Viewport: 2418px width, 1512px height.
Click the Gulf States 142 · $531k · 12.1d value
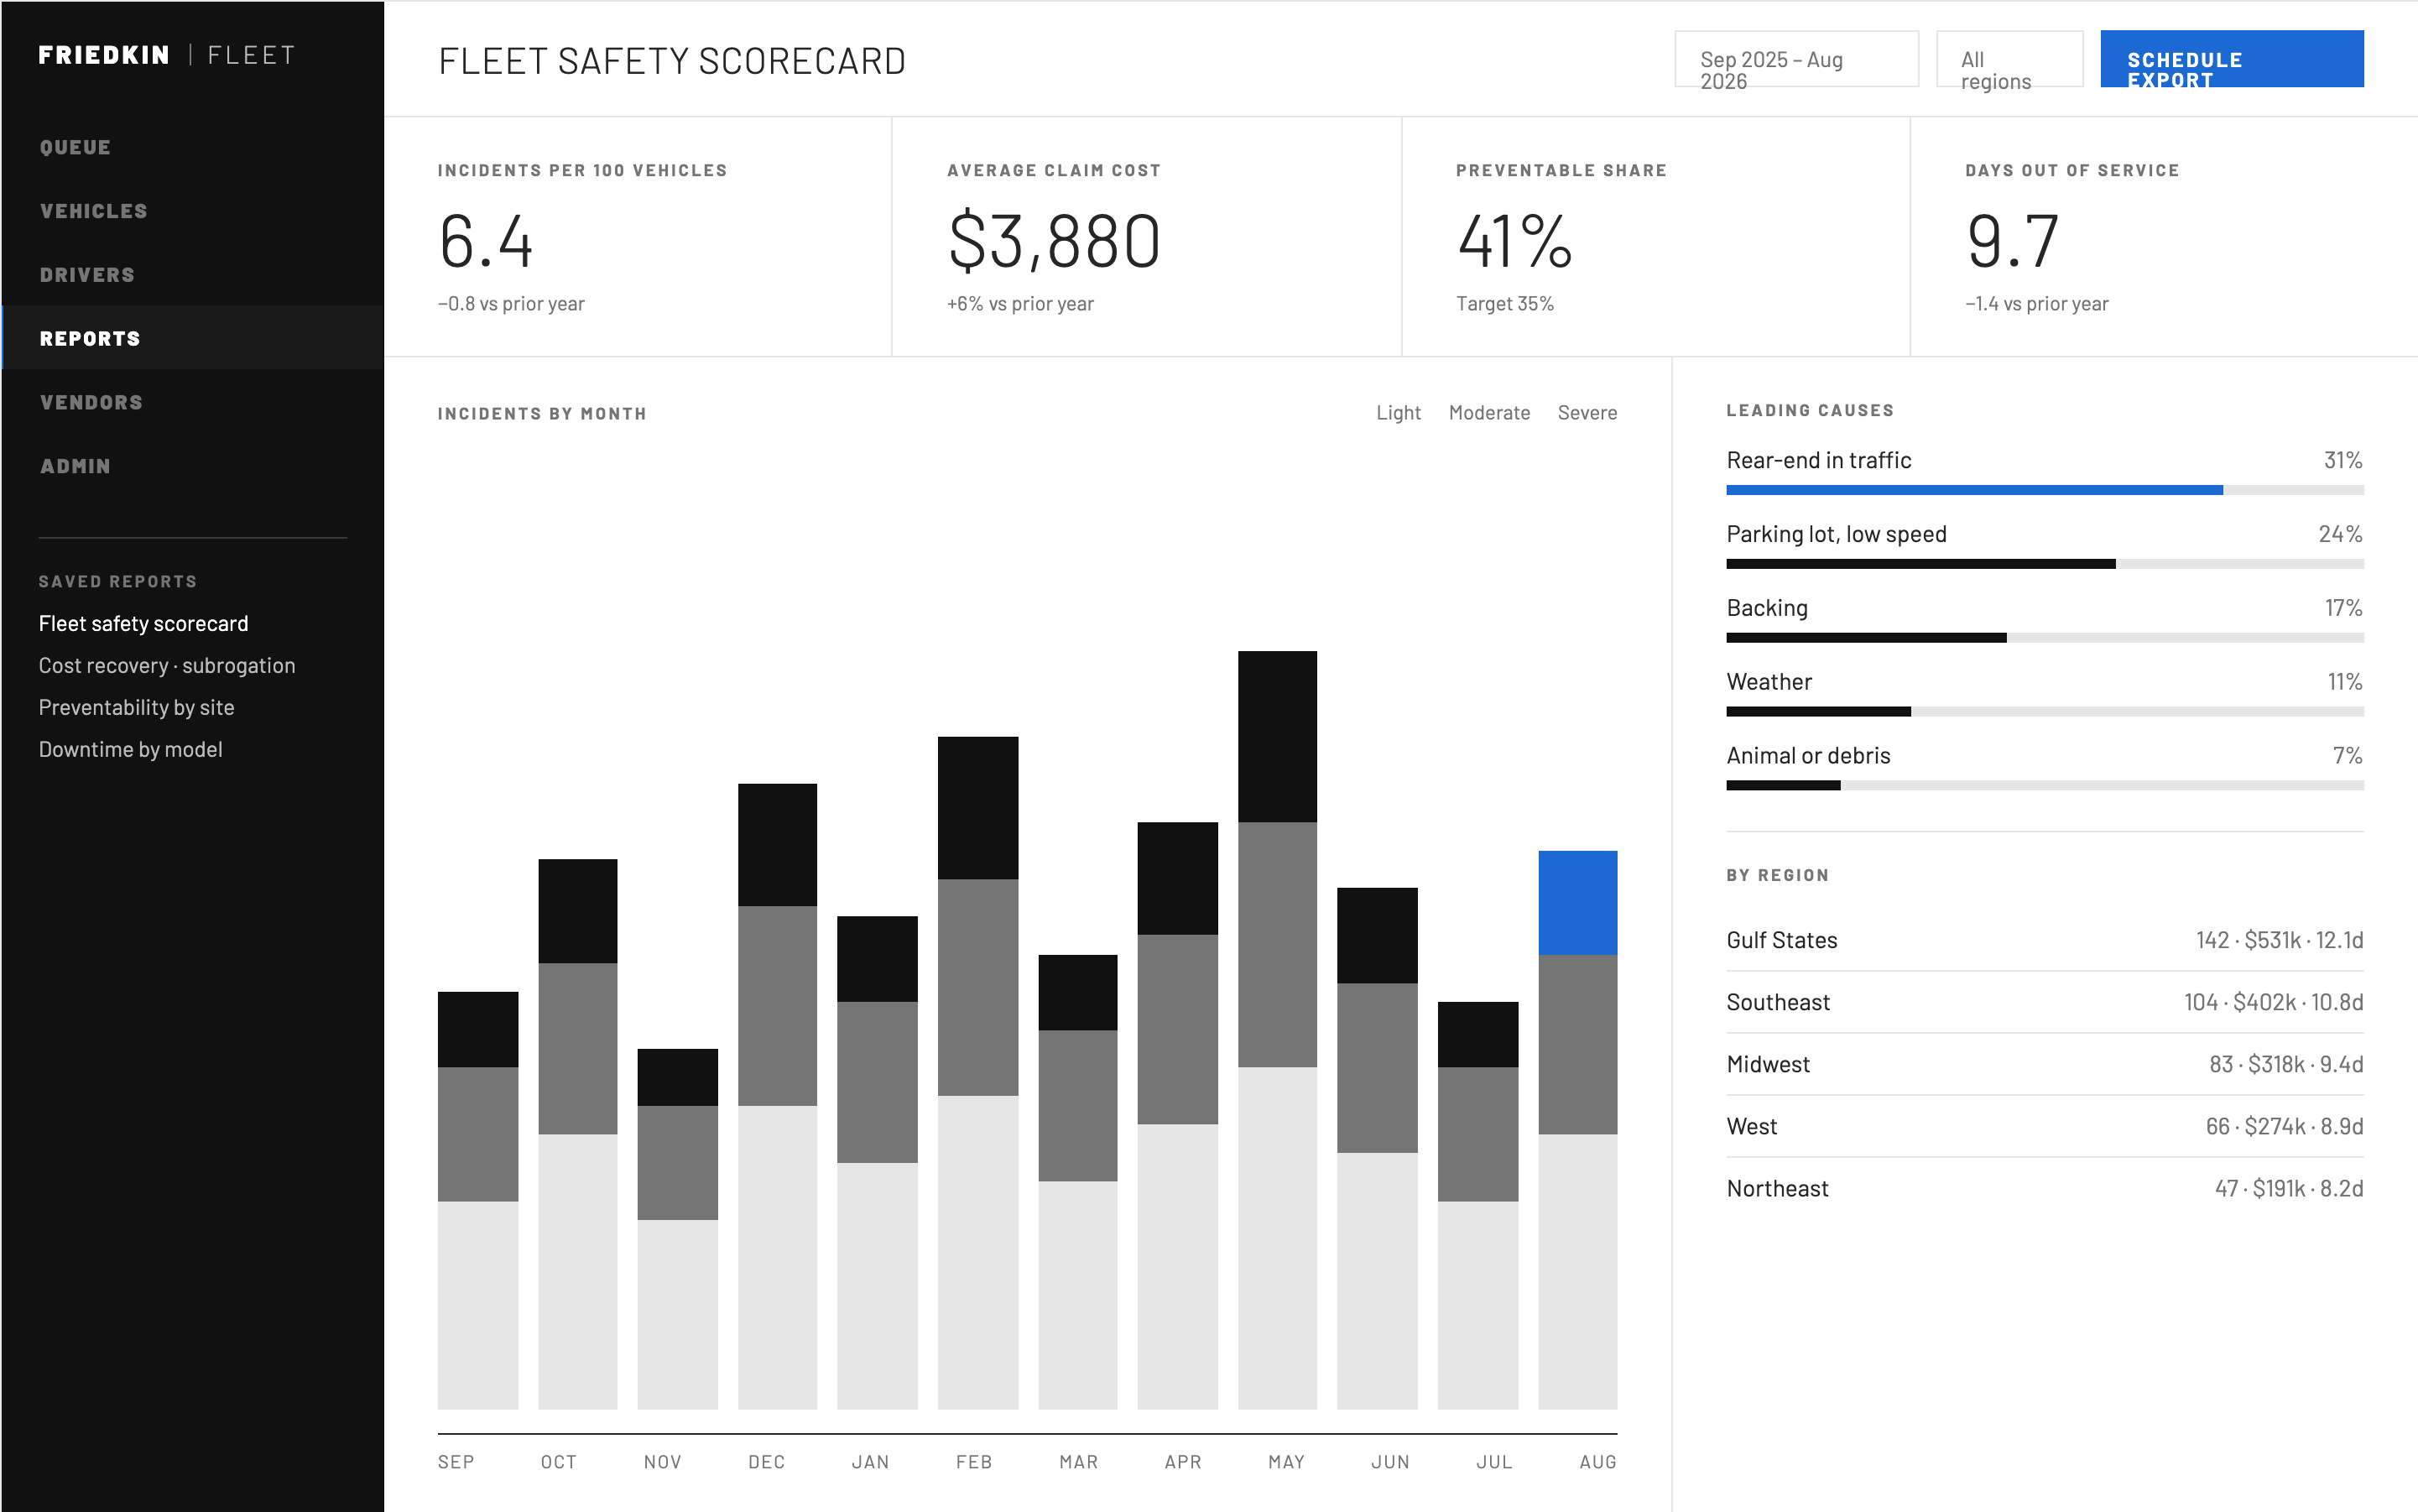tap(2279, 940)
